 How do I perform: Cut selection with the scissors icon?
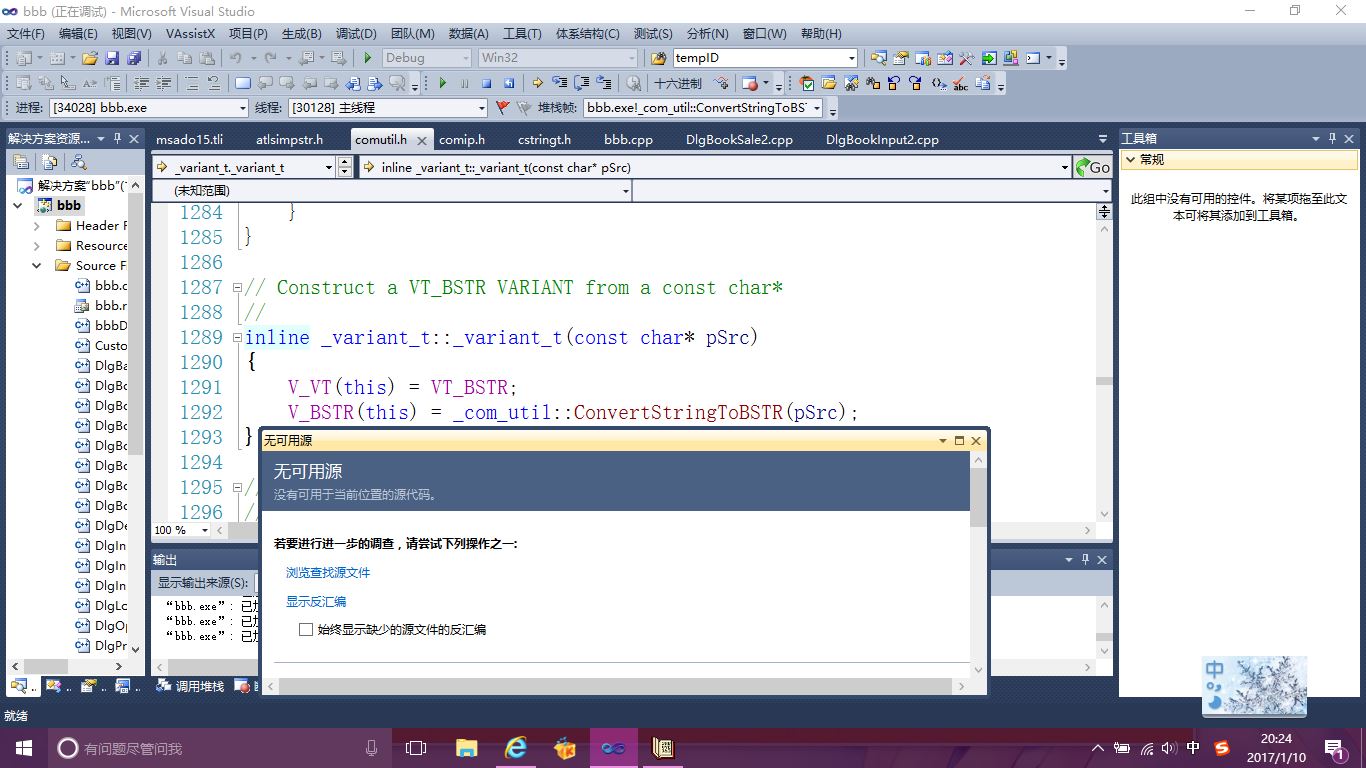coord(162,58)
